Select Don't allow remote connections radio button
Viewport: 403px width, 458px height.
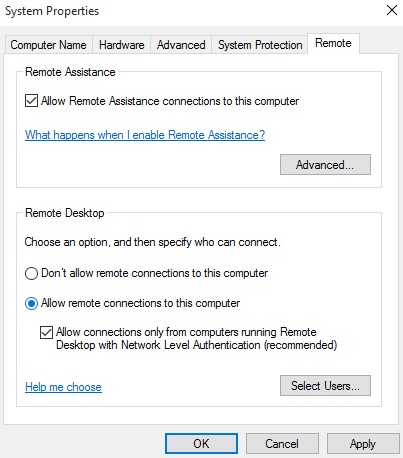tap(31, 274)
